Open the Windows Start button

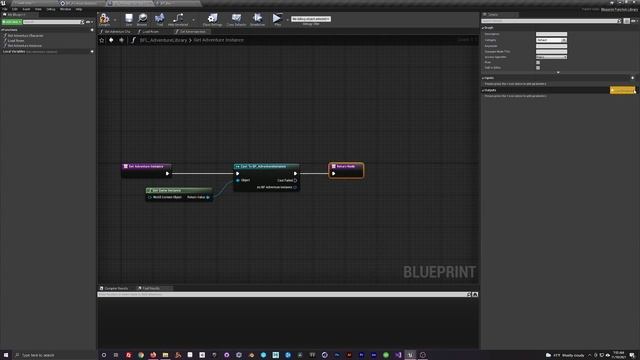point(6,355)
